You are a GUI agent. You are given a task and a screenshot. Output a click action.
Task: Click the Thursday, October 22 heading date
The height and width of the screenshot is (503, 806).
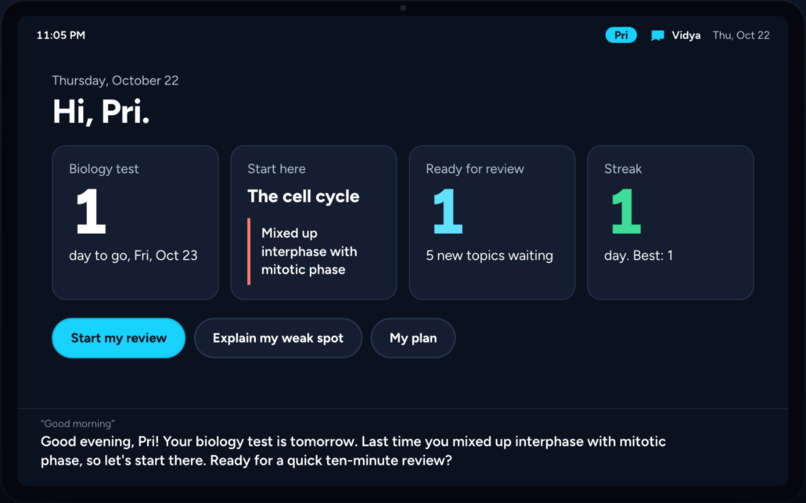pos(115,81)
